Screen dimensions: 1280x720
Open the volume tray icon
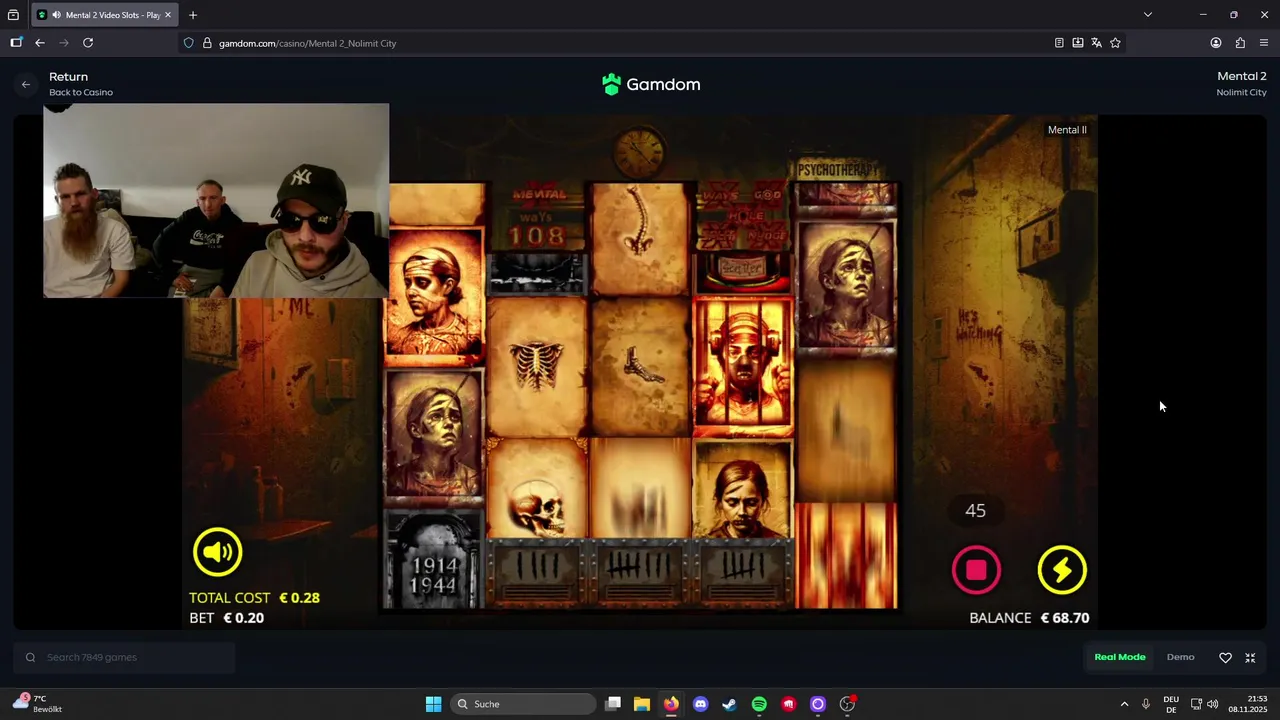point(1213,704)
